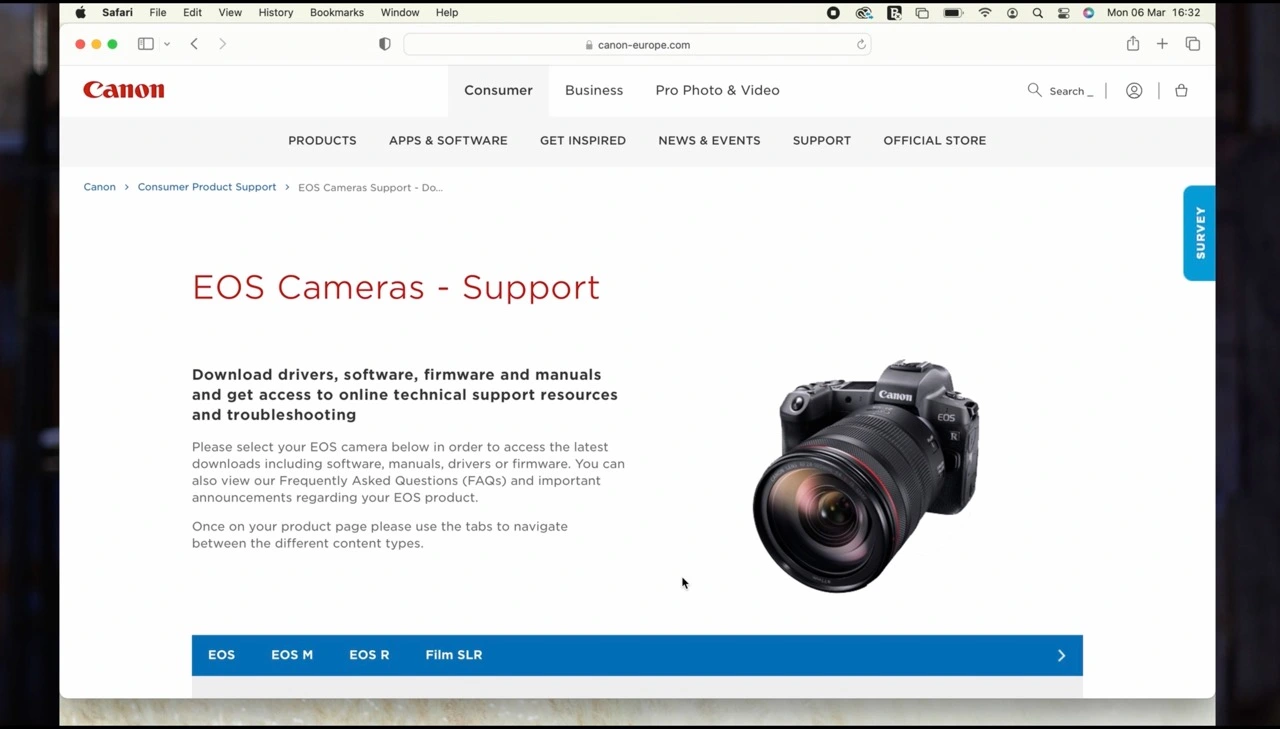Open the APPS & SOFTWARE menu

(x=448, y=141)
